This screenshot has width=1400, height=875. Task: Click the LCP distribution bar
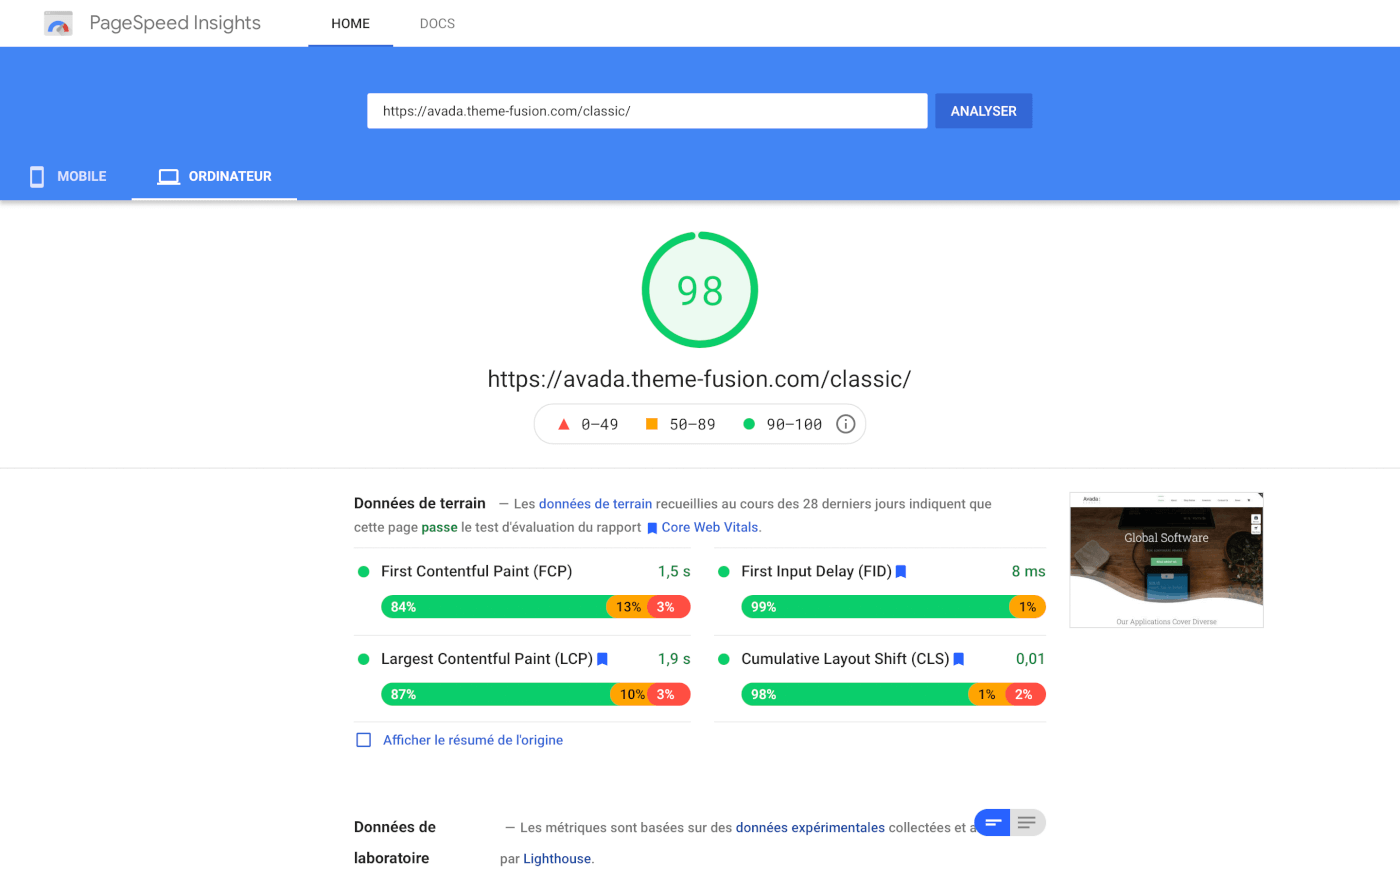click(x=536, y=694)
